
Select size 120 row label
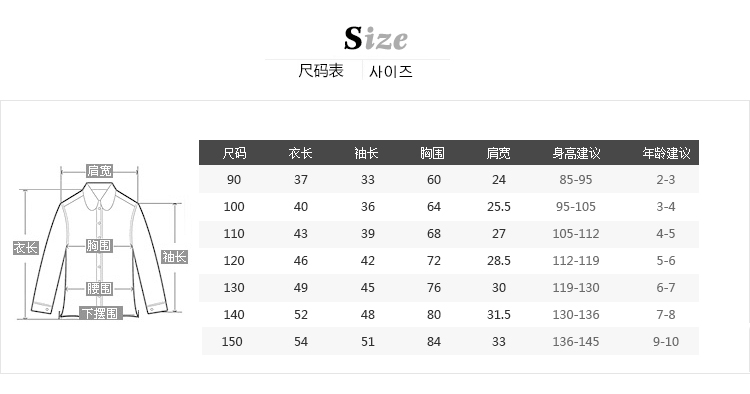pyautogui.click(x=234, y=261)
